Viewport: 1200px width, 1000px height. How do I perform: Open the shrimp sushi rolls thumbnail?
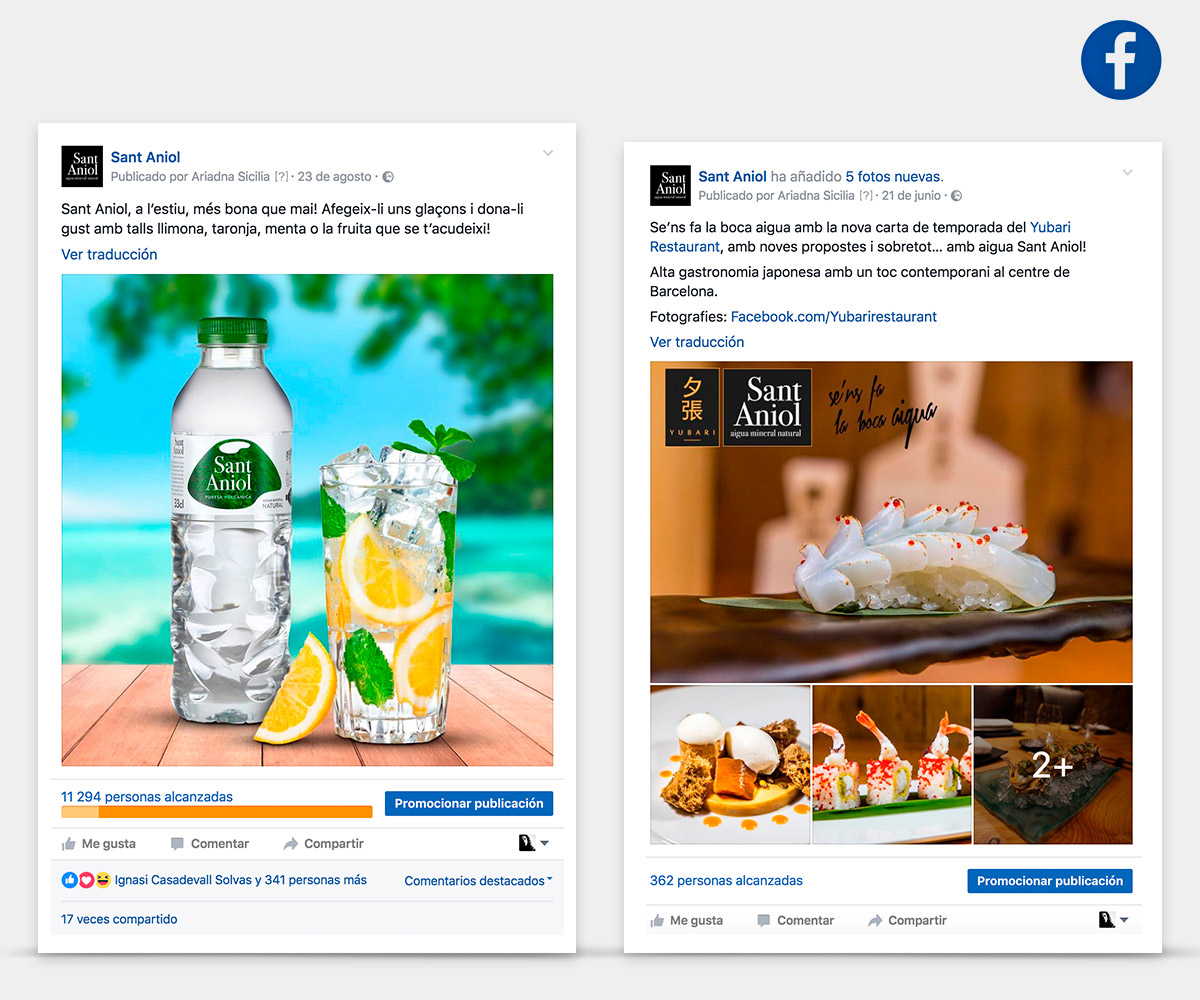(x=892, y=765)
